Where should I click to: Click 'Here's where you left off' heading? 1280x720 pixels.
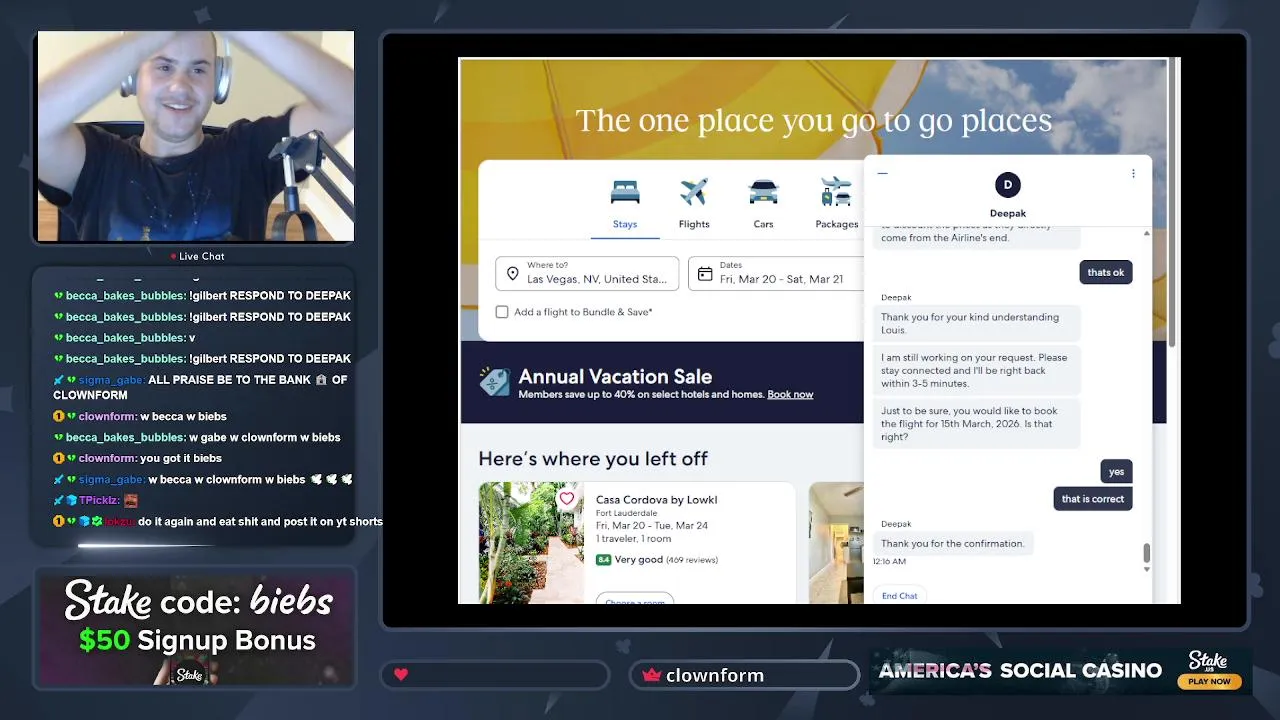[593, 458]
